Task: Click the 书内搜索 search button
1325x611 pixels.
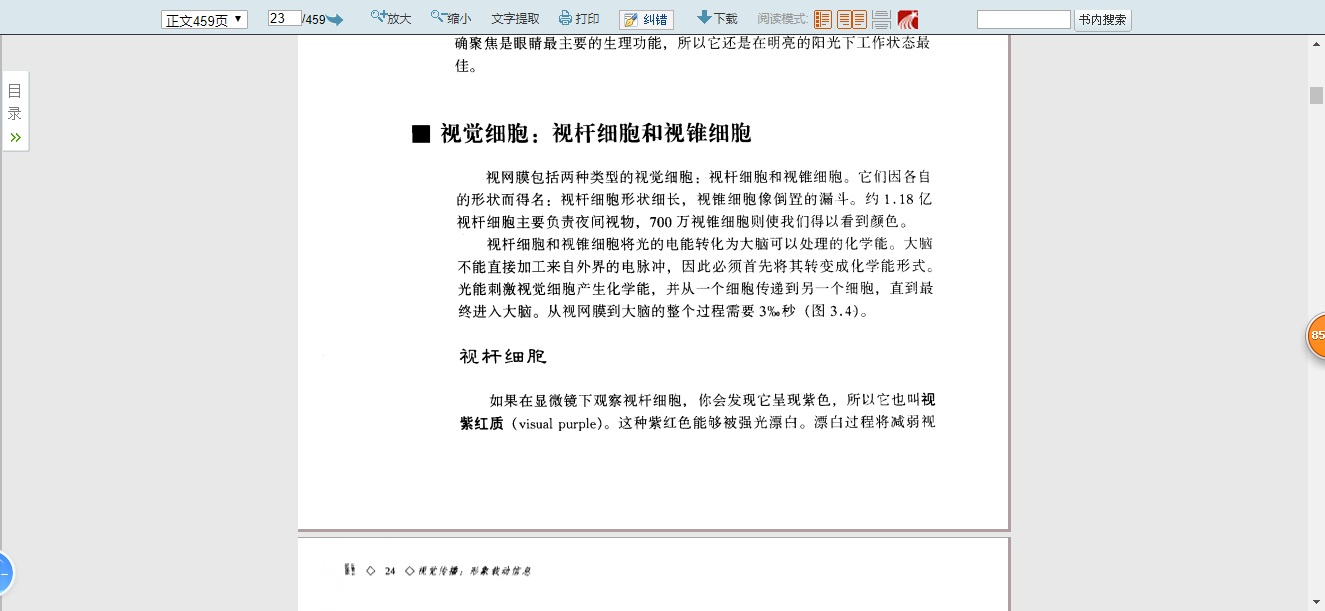Action: 1102,18
